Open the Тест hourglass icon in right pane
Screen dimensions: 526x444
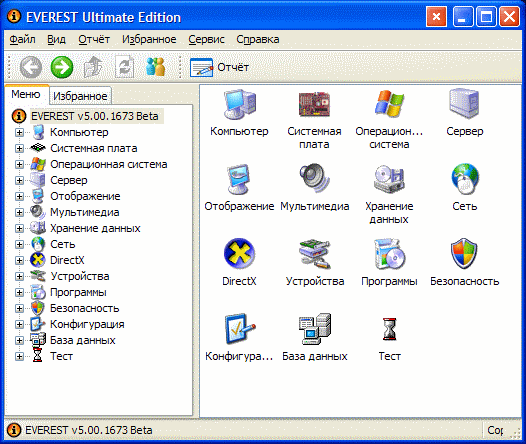(389, 329)
